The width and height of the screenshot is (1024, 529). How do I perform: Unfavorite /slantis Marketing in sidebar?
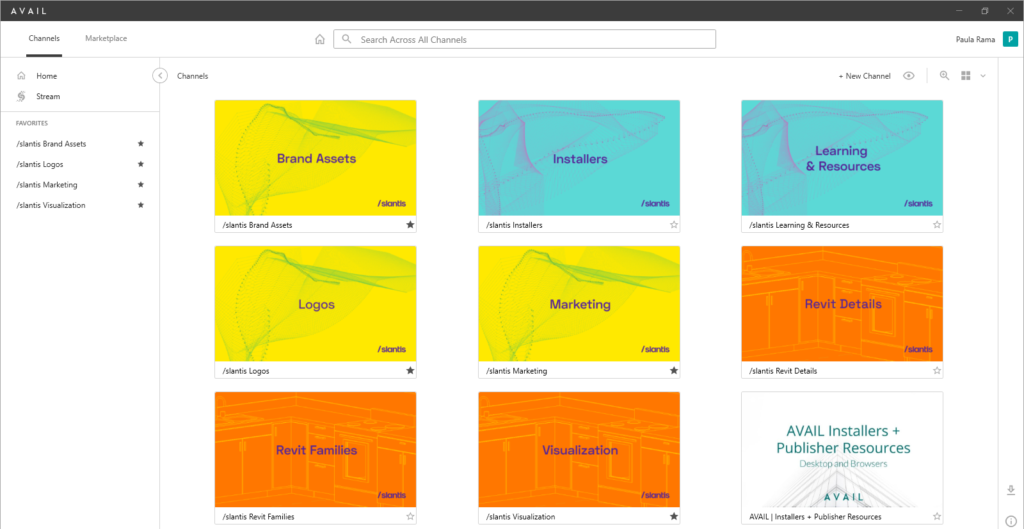point(140,185)
